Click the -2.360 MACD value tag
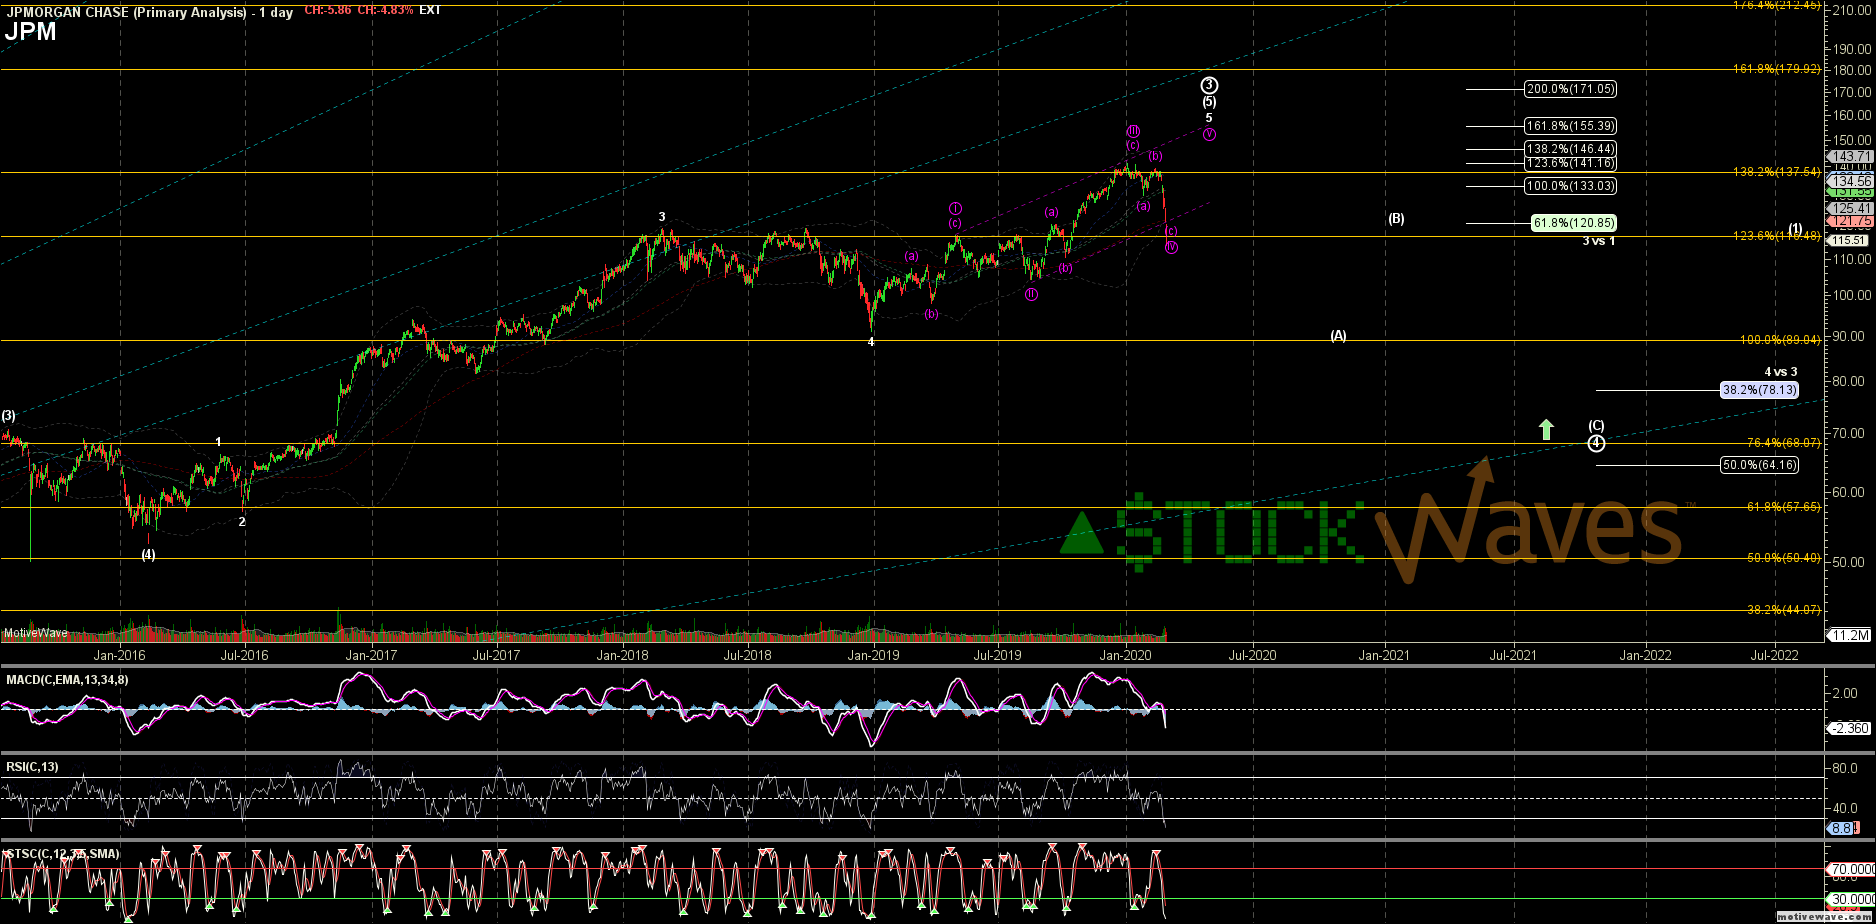 coord(1849,728)
